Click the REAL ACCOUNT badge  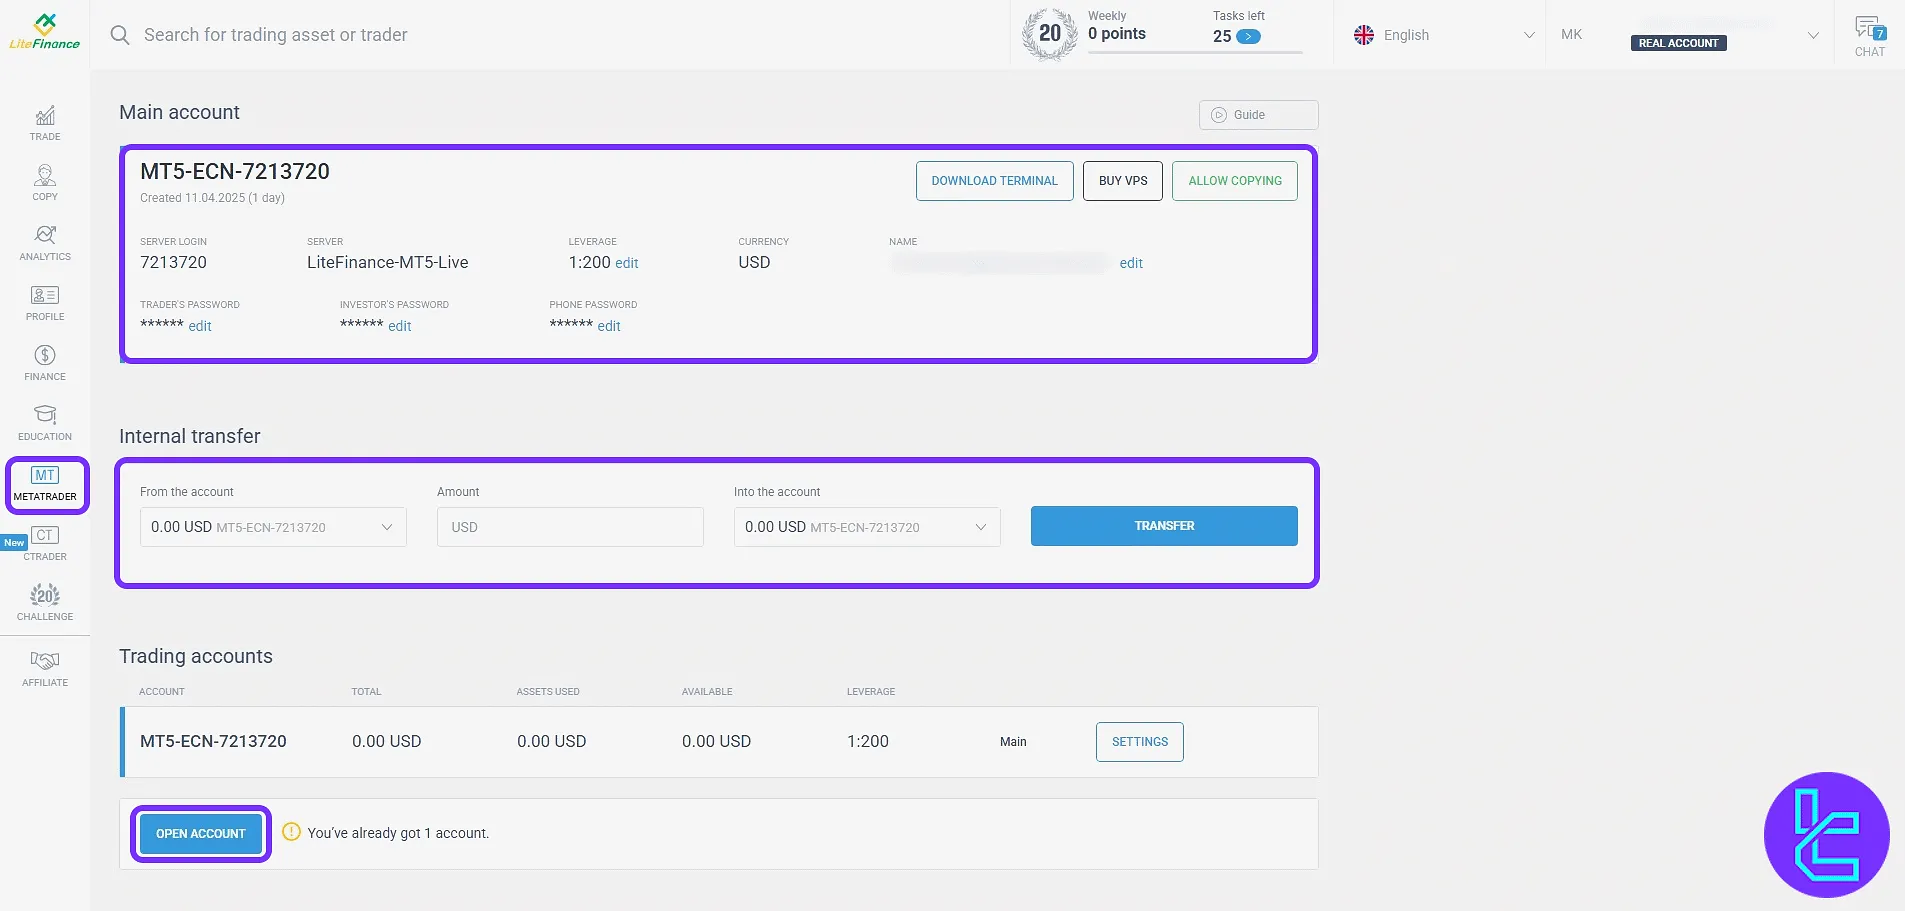click(1678, 43)
